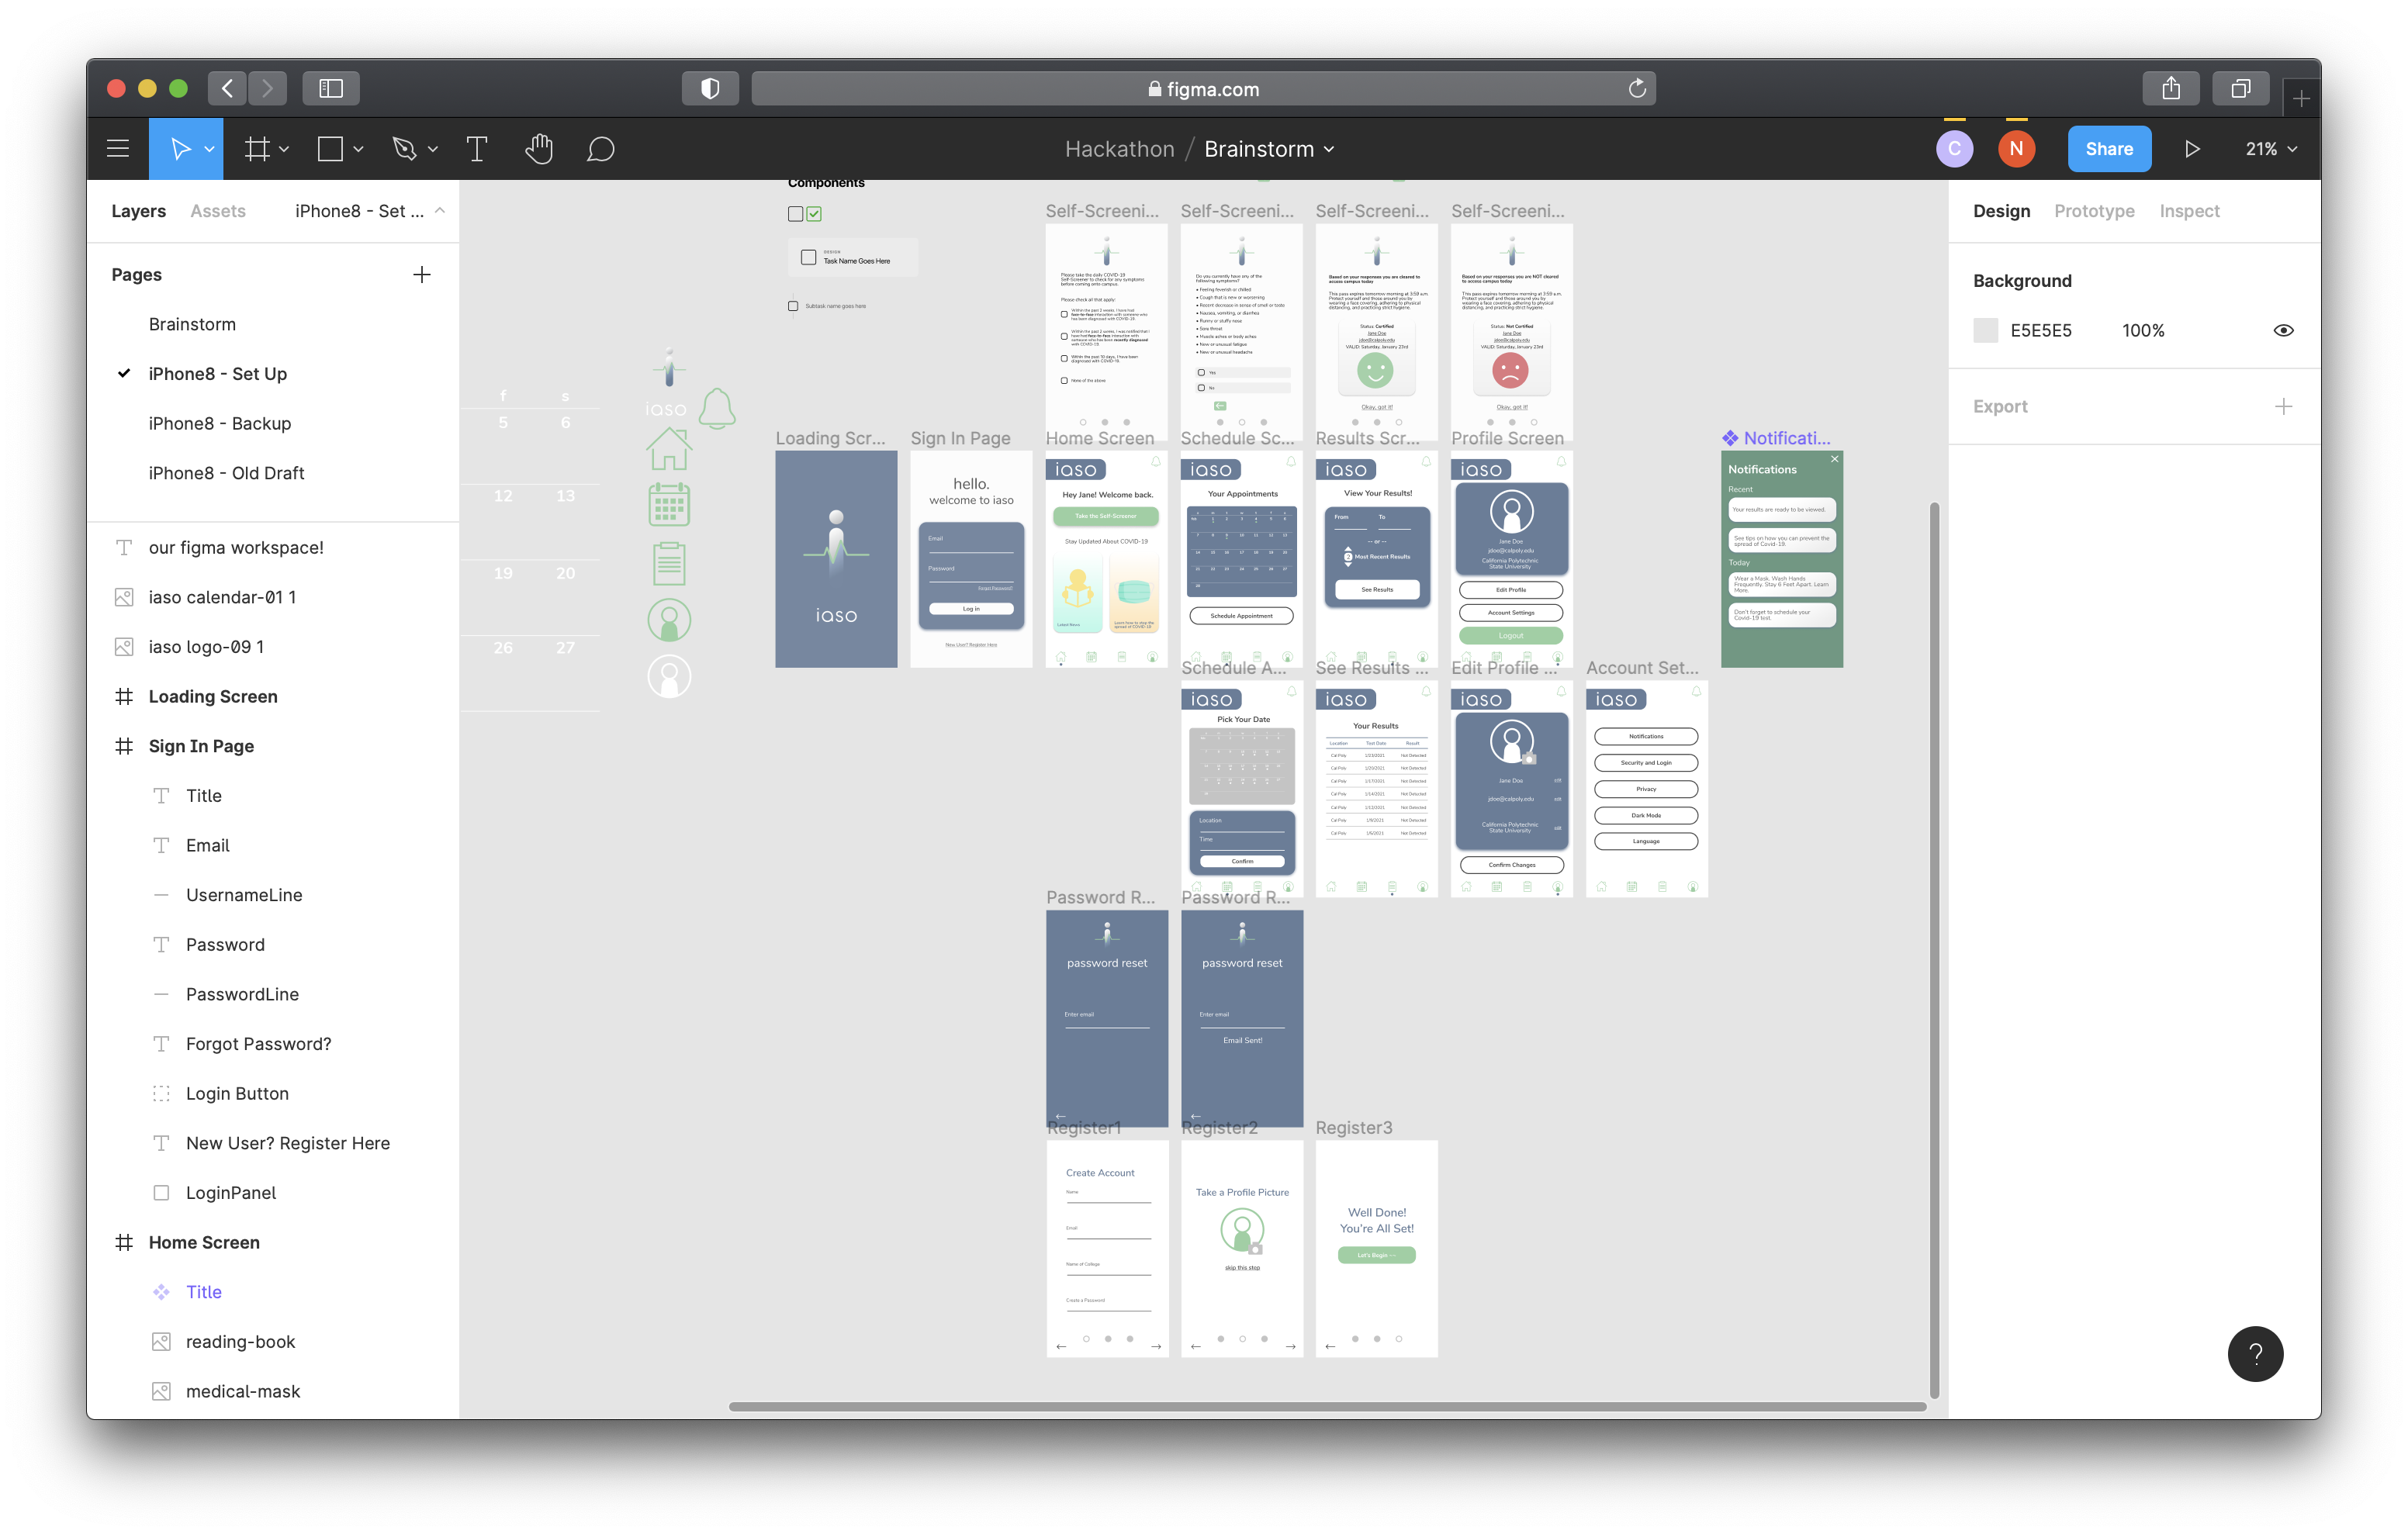Tick the unchecked checkbox in Components

tap(796, 214)
